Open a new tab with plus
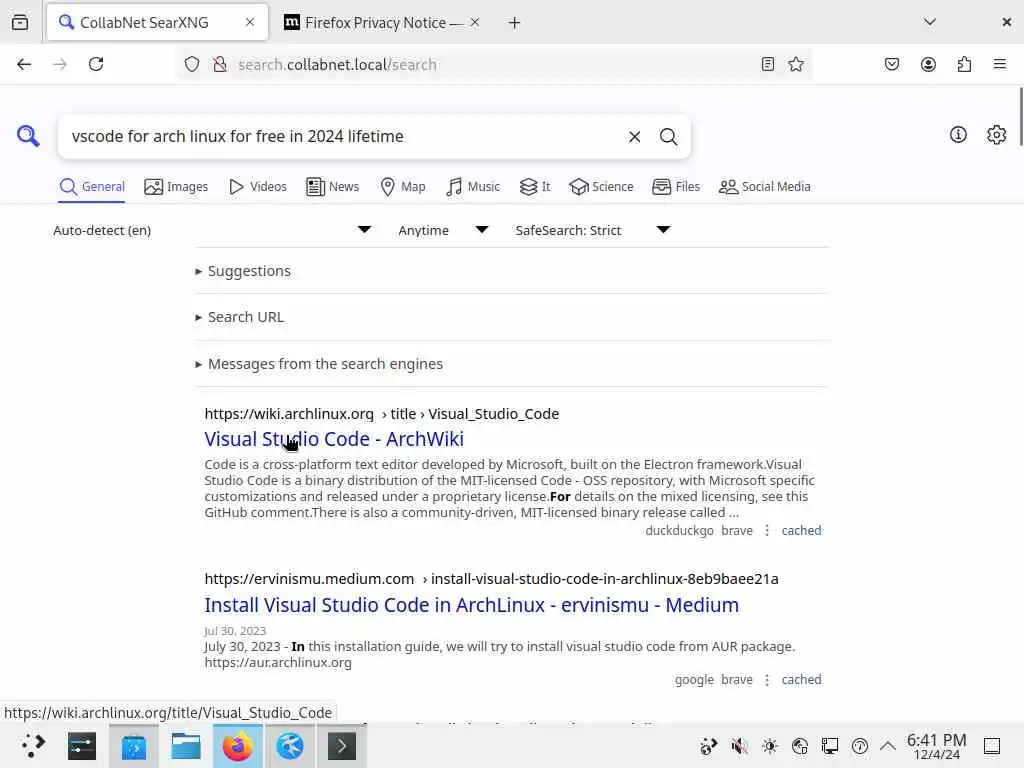The height and width of the screenshot is (768, 1024). [515, 23]
